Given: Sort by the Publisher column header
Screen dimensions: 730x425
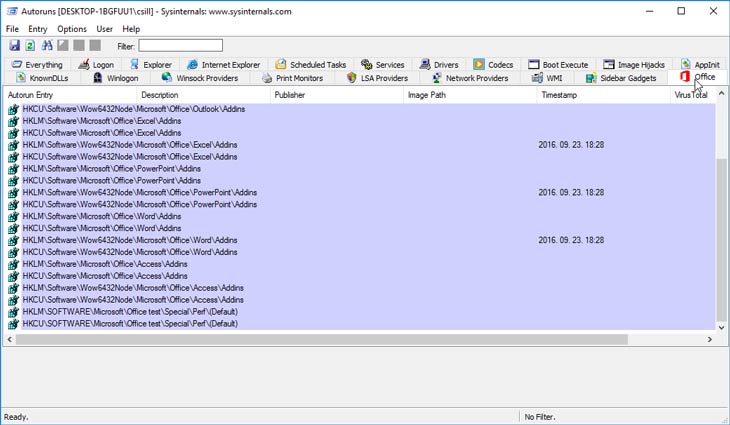Looking at the screenshot, I should [x=335, y=95].
